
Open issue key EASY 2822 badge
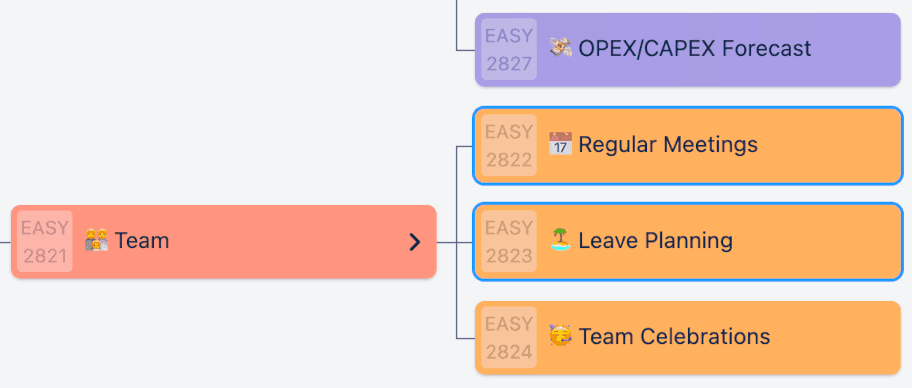click(x=509, y=145)
